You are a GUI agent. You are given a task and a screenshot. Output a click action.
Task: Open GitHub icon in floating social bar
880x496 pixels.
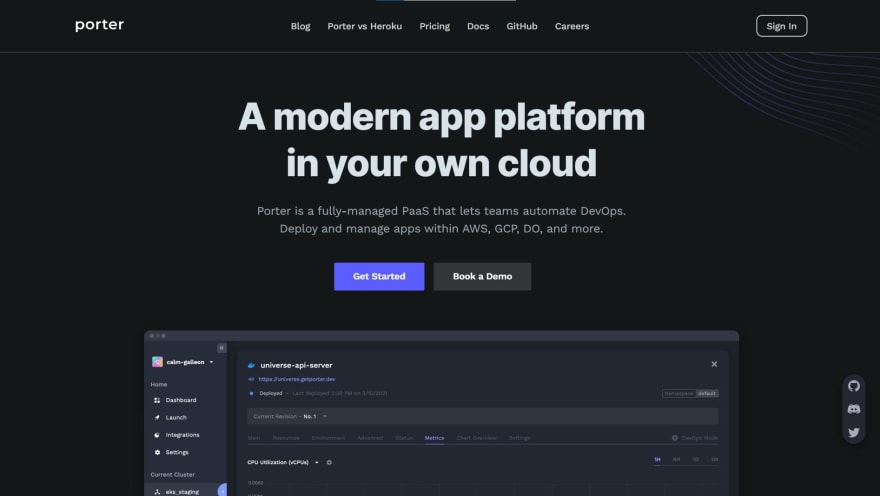[854, 386]
